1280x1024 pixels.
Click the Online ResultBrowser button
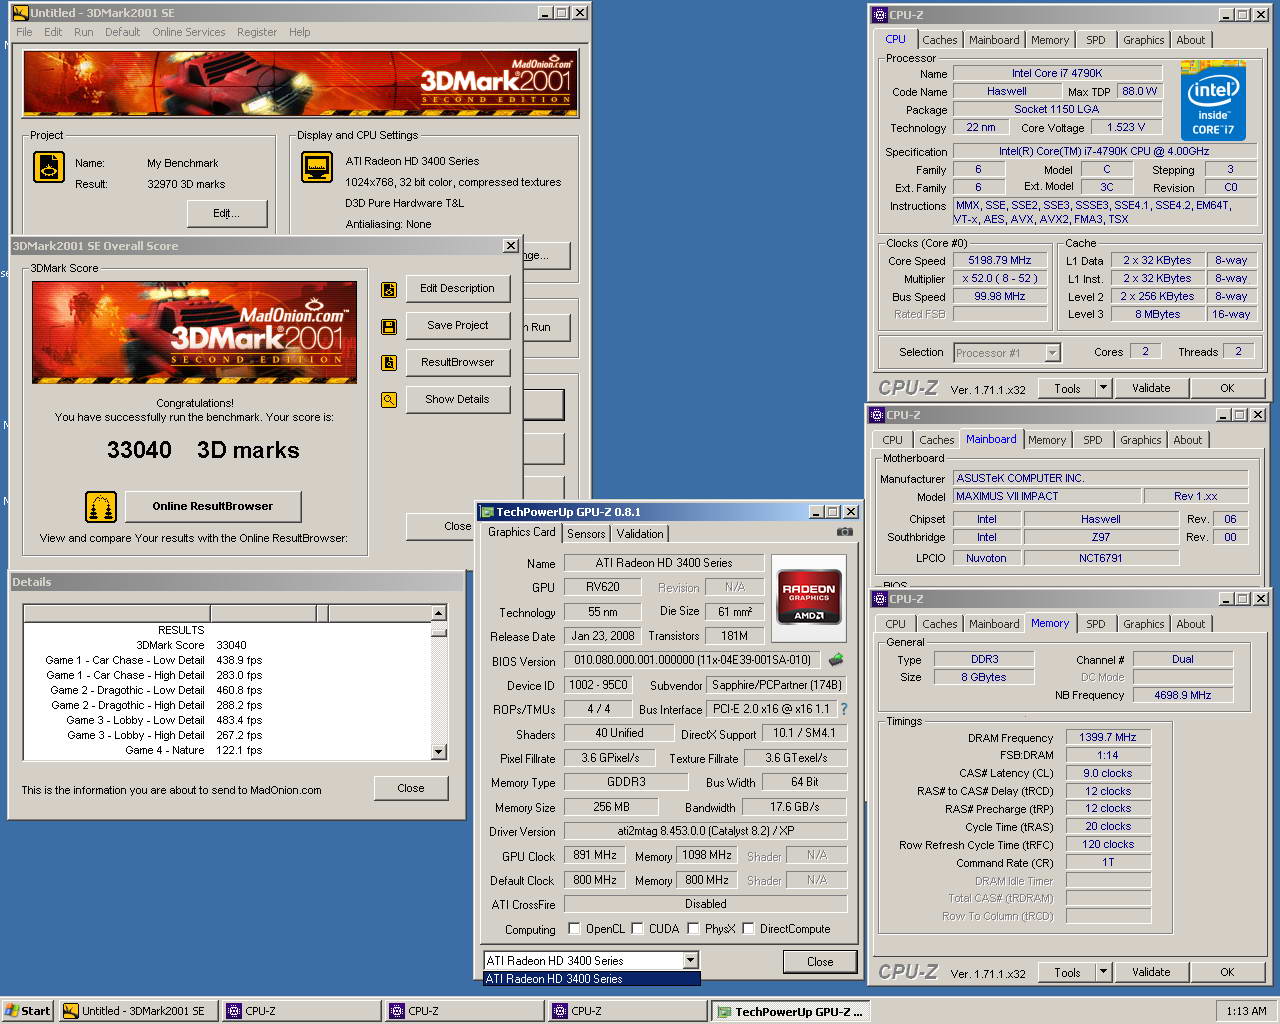(212, 507)
